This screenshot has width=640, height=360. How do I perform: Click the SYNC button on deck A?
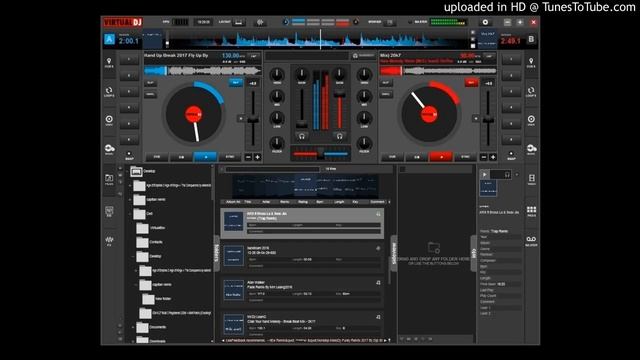230,157
